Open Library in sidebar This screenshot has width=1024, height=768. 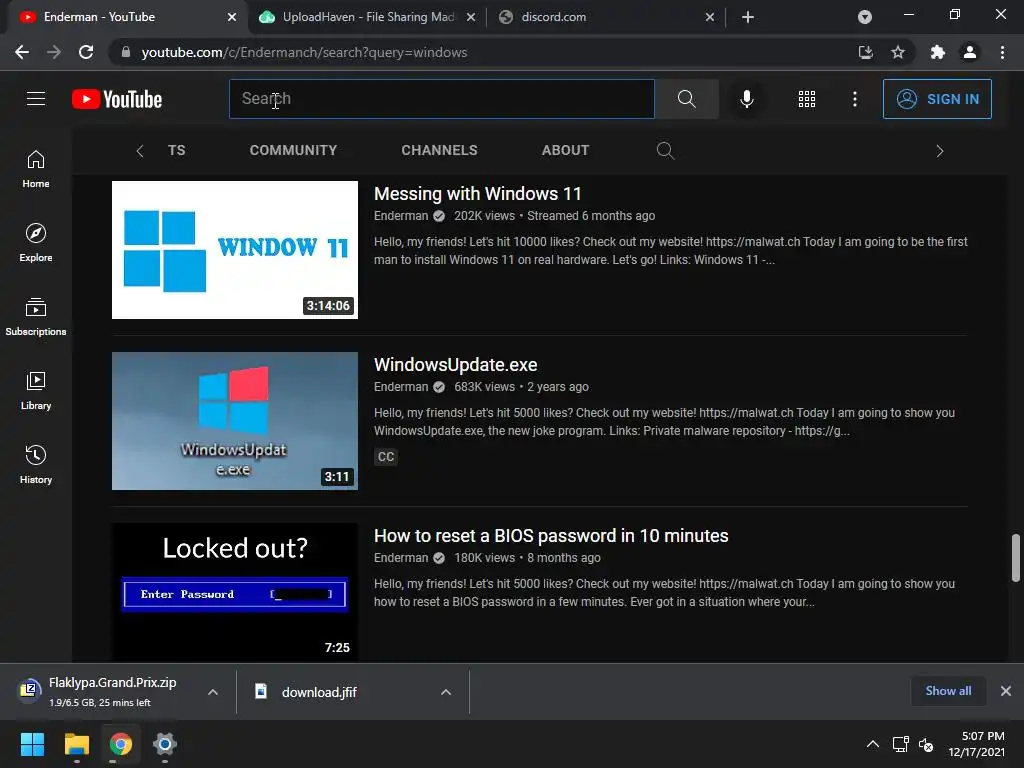(36, 391)
